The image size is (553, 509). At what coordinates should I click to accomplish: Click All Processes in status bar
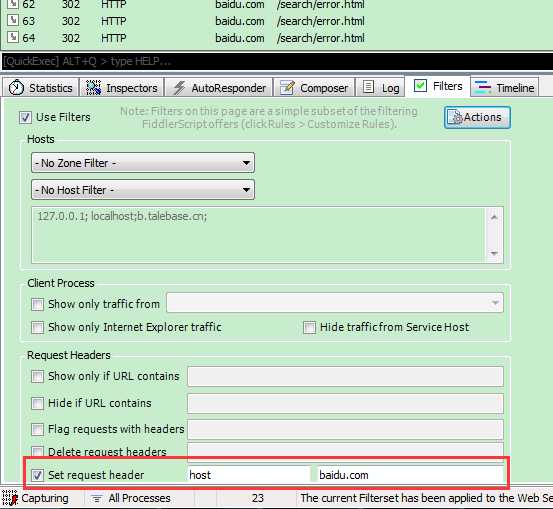[139, 498]
